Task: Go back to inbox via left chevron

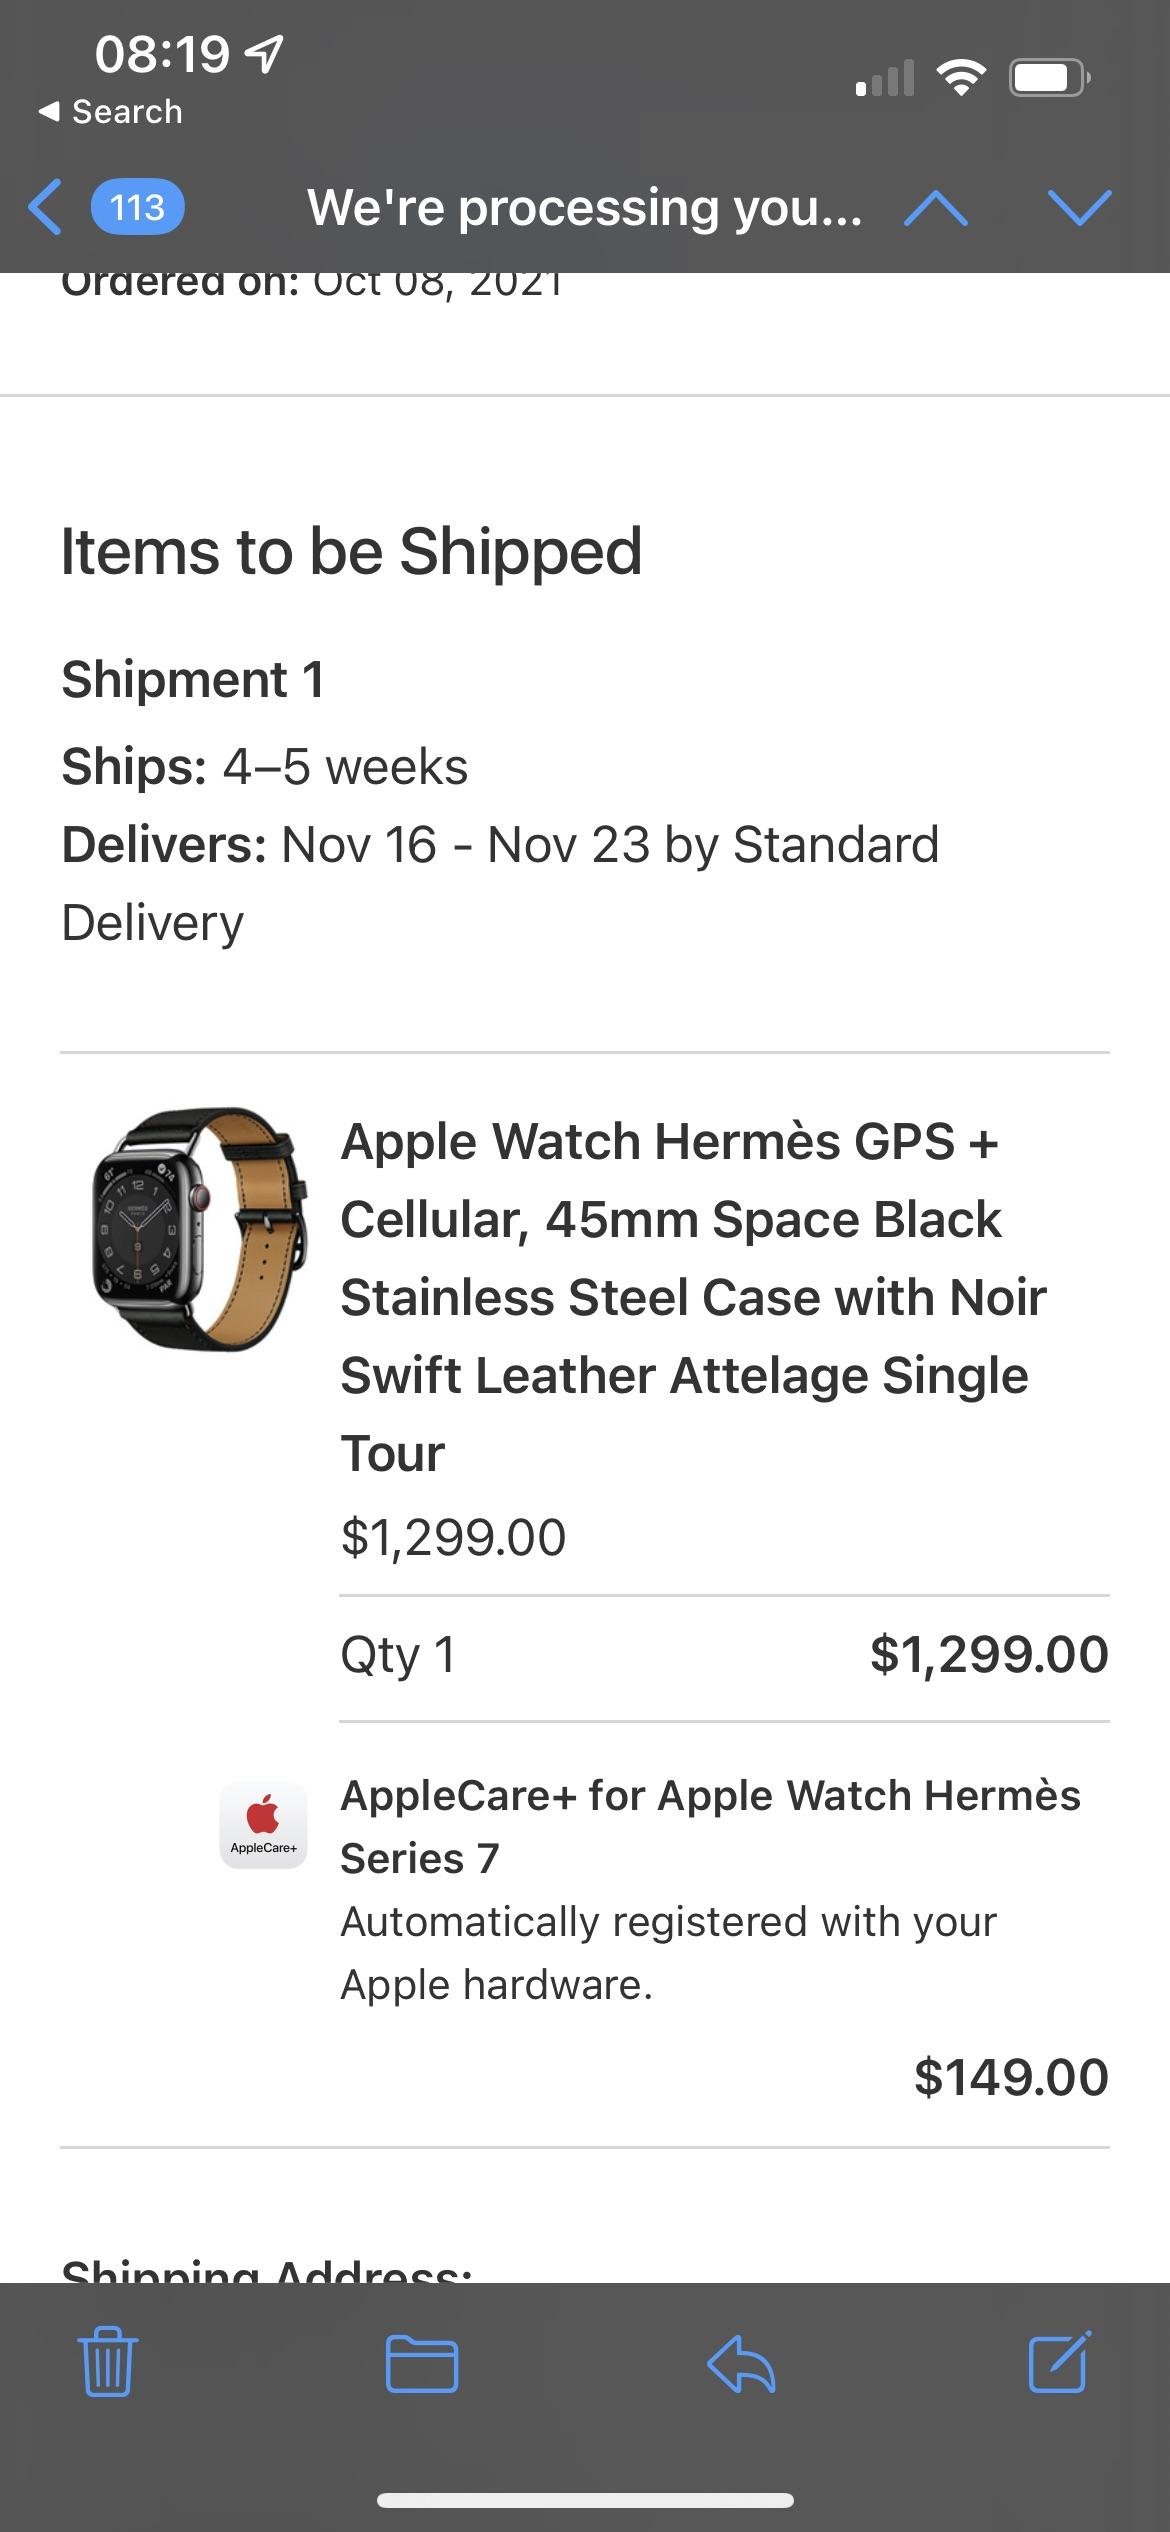Action: tap(45, 207)
